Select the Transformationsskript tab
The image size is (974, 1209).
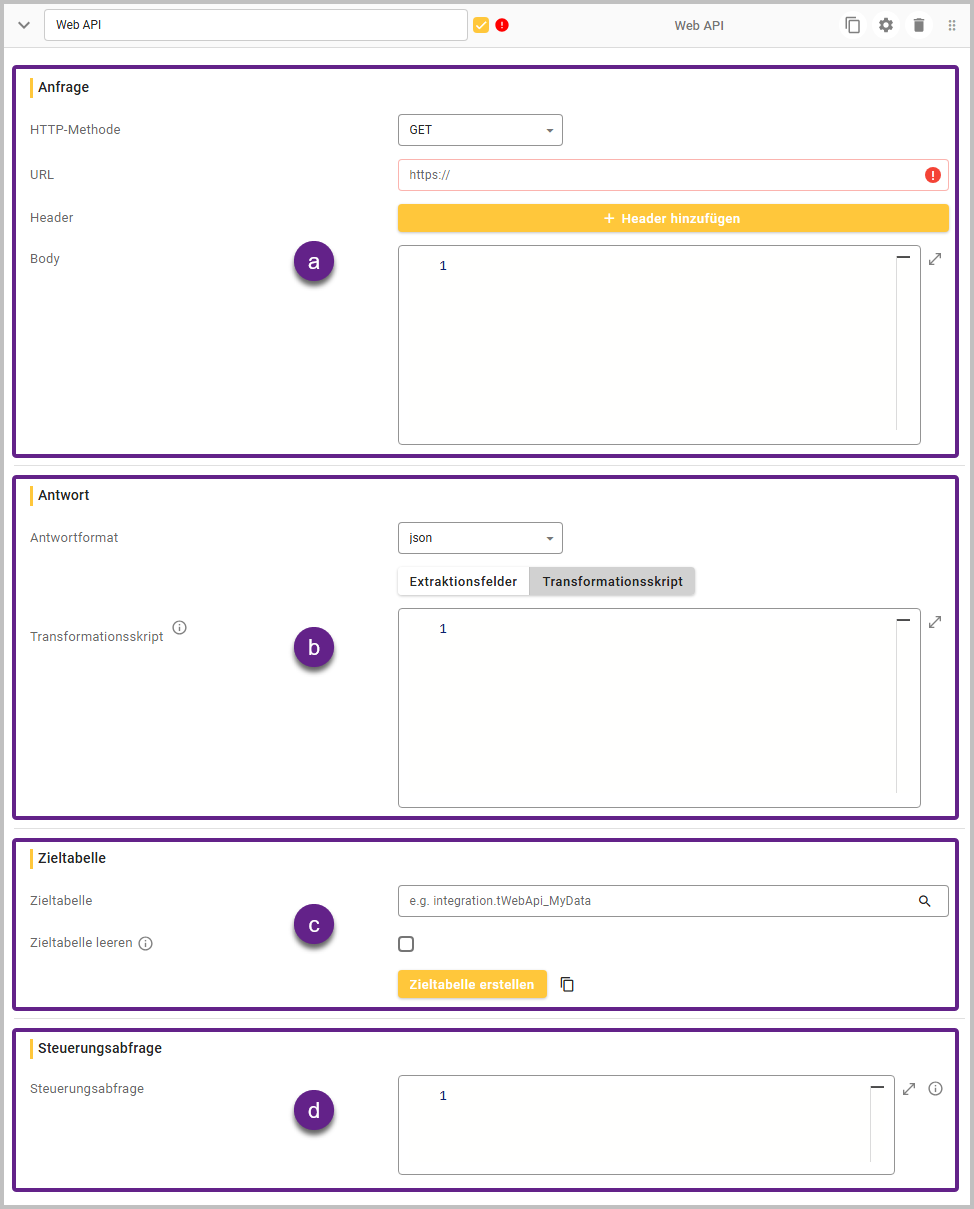click(x=612, y=582)
